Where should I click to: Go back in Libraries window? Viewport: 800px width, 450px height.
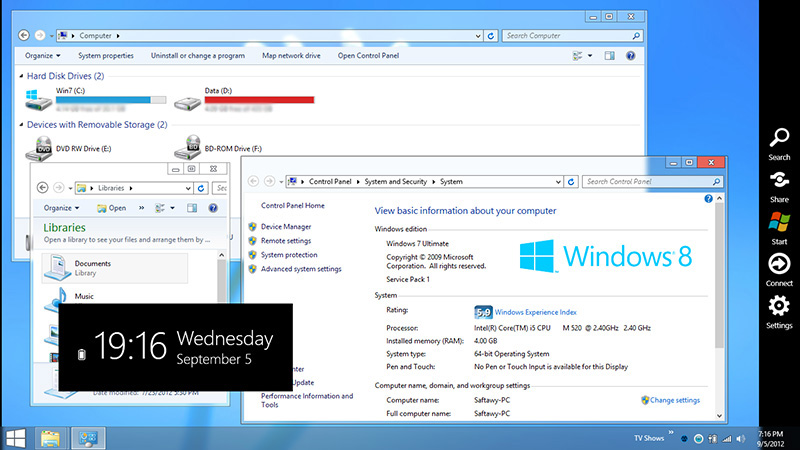(42, 188)
